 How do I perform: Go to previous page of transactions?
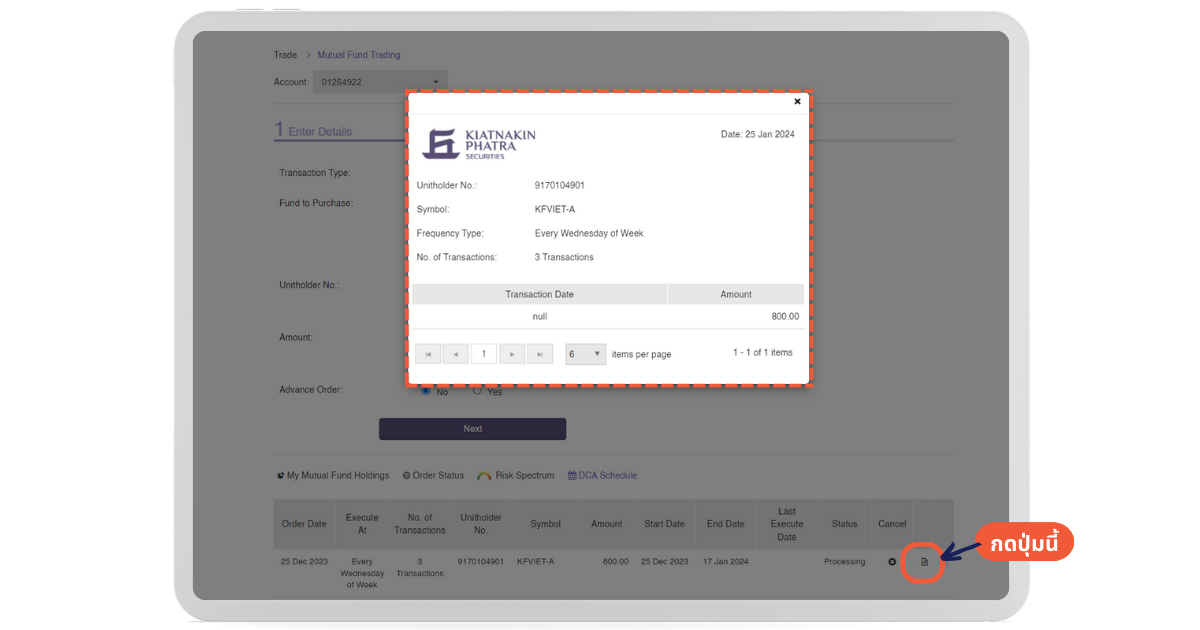456,354
